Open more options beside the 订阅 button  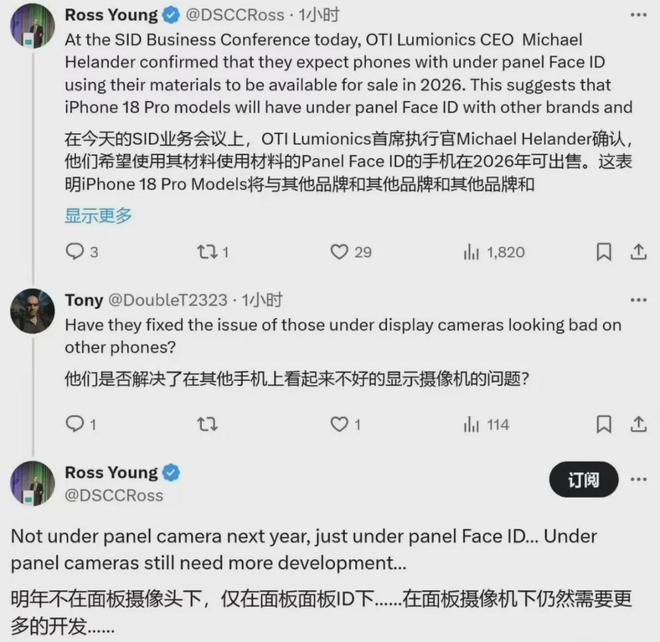(639, 479)
